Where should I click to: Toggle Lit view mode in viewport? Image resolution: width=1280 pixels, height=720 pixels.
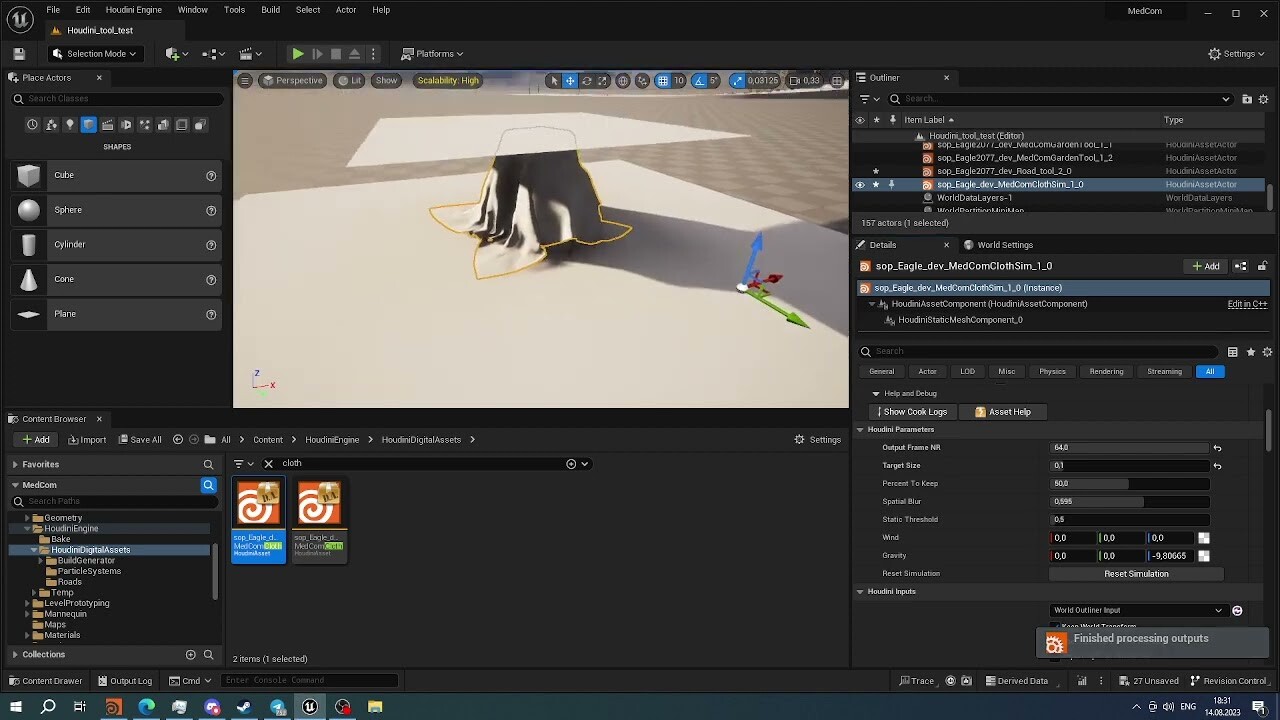tap(349, 81)
